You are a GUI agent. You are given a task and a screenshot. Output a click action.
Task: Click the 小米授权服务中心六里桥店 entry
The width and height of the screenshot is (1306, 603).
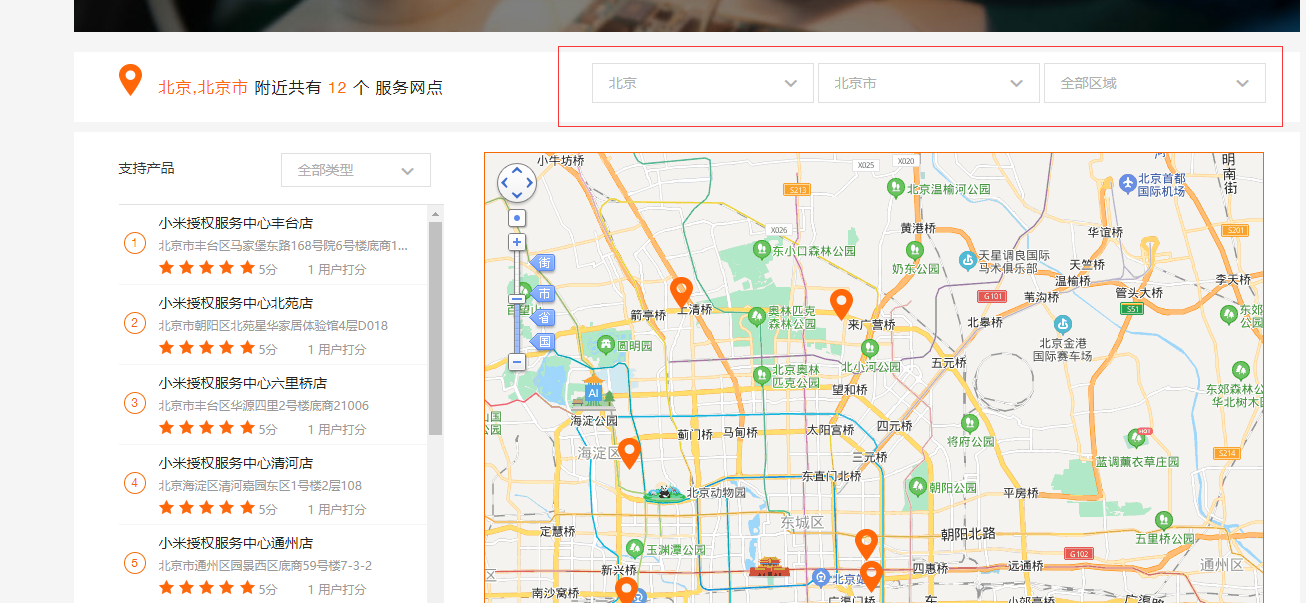[242, 383]
